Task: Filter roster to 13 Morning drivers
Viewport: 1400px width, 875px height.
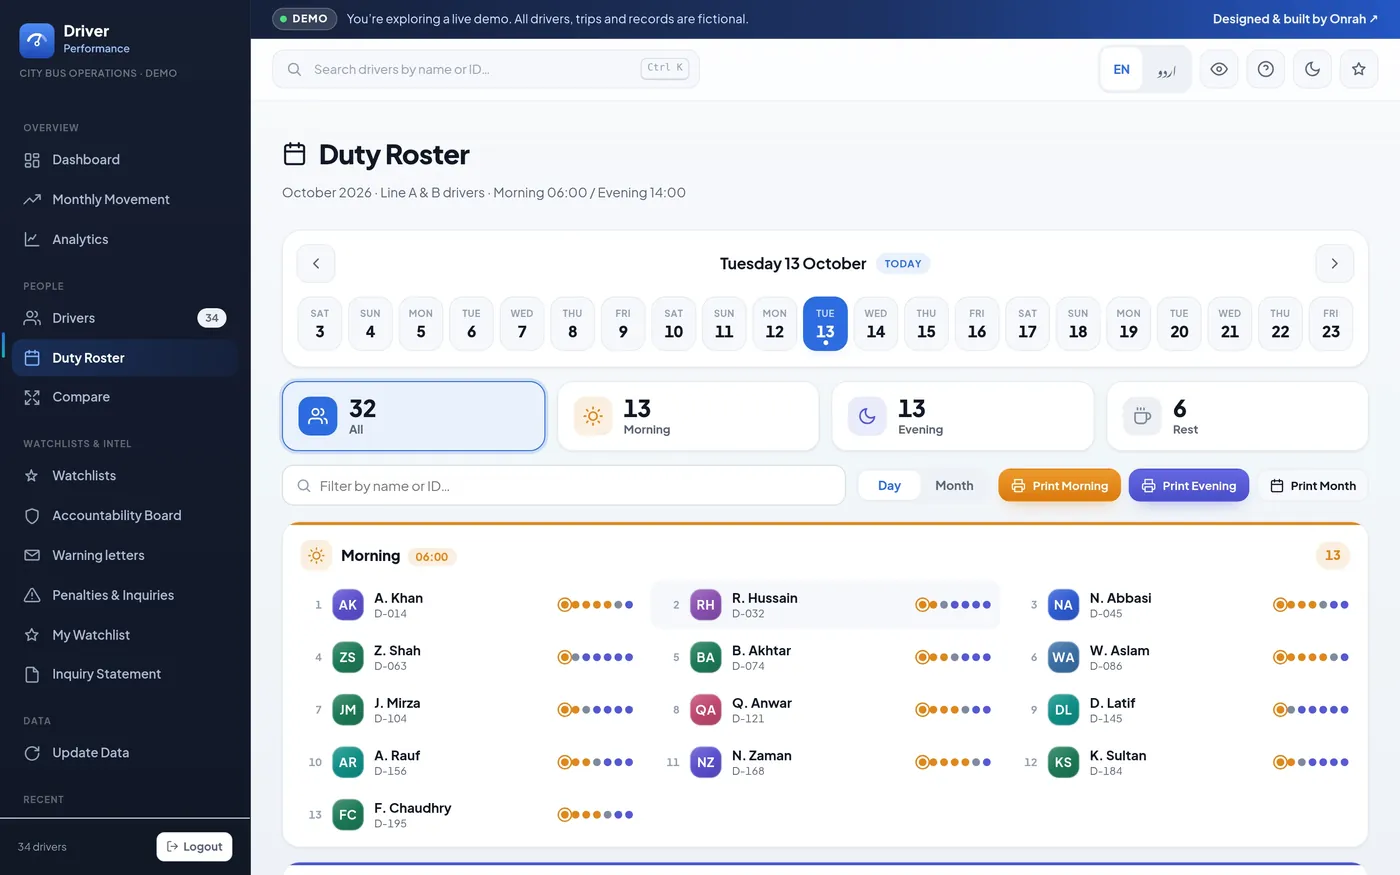Action: click(688, 416)
